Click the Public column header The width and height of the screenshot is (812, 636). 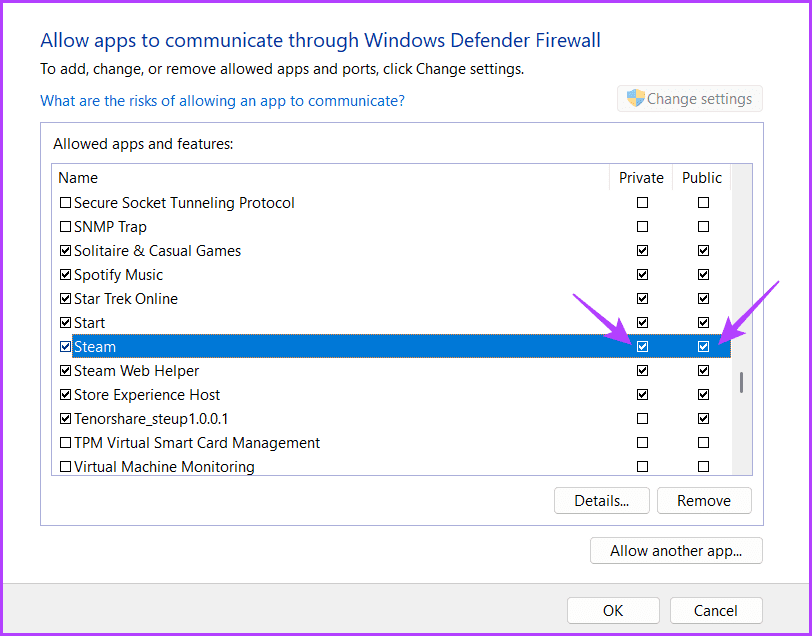[702, 178]
